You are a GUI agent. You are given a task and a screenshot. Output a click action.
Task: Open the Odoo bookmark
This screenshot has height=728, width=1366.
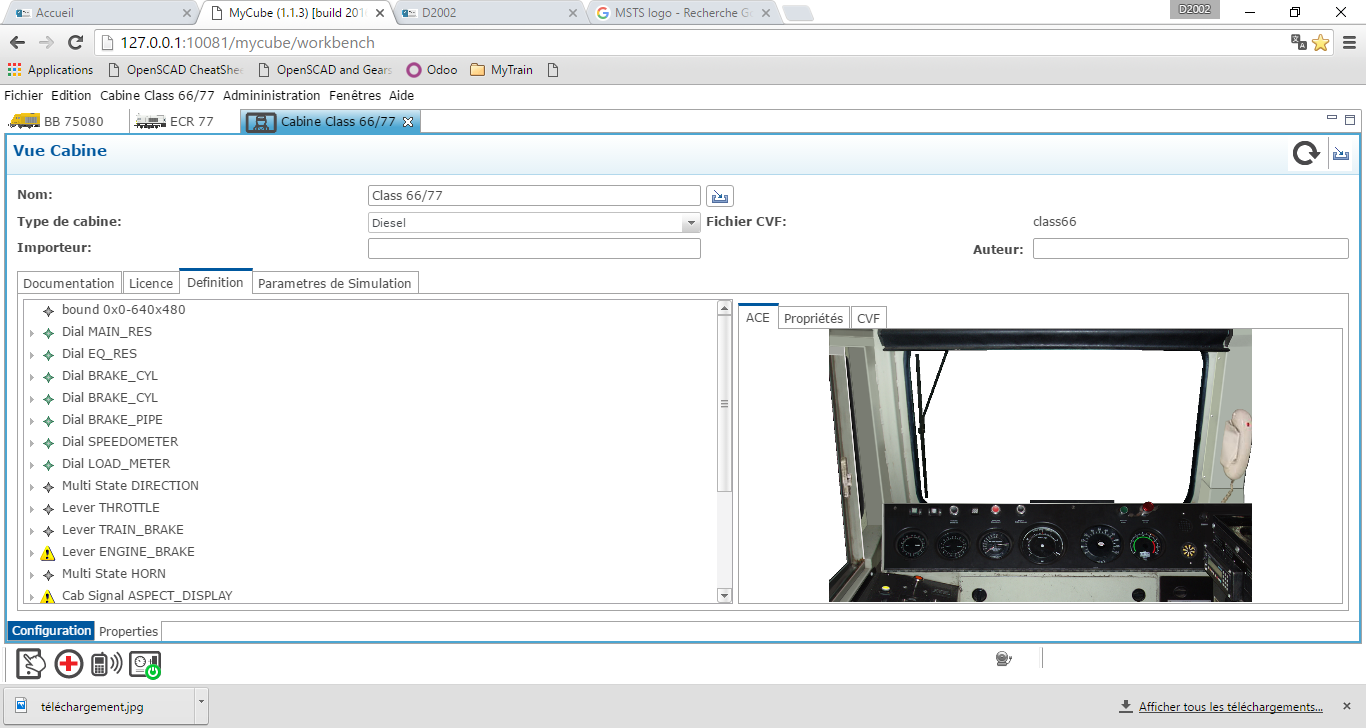[432, 70]
